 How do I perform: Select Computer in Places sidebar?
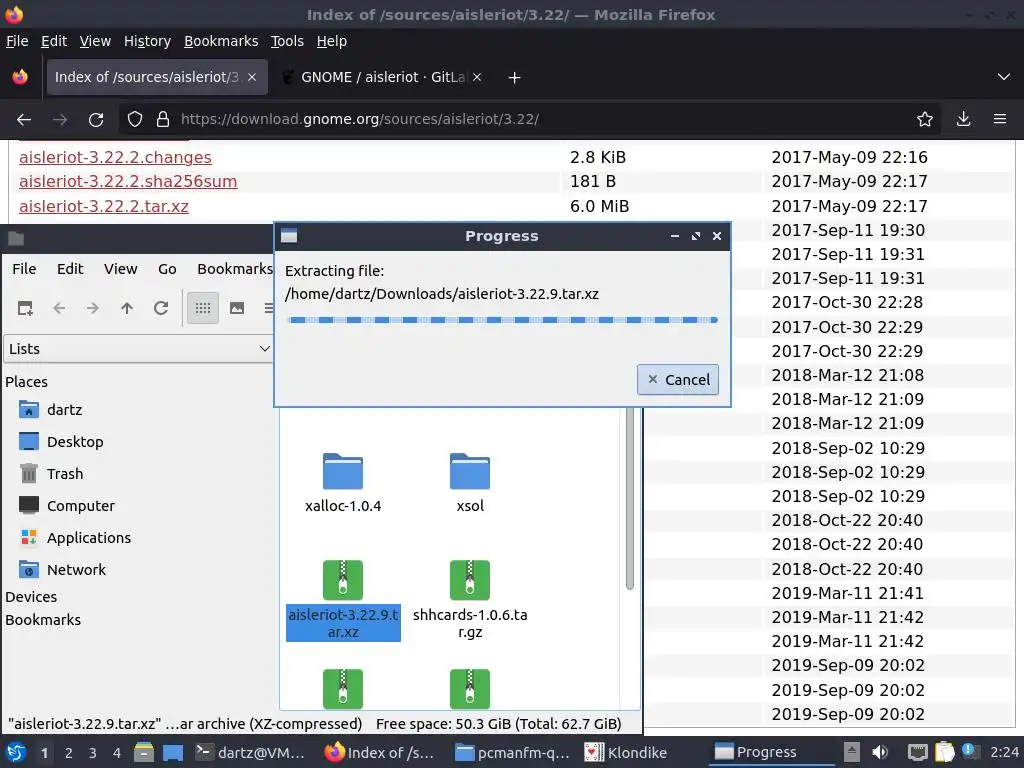(x=80, y=505)
